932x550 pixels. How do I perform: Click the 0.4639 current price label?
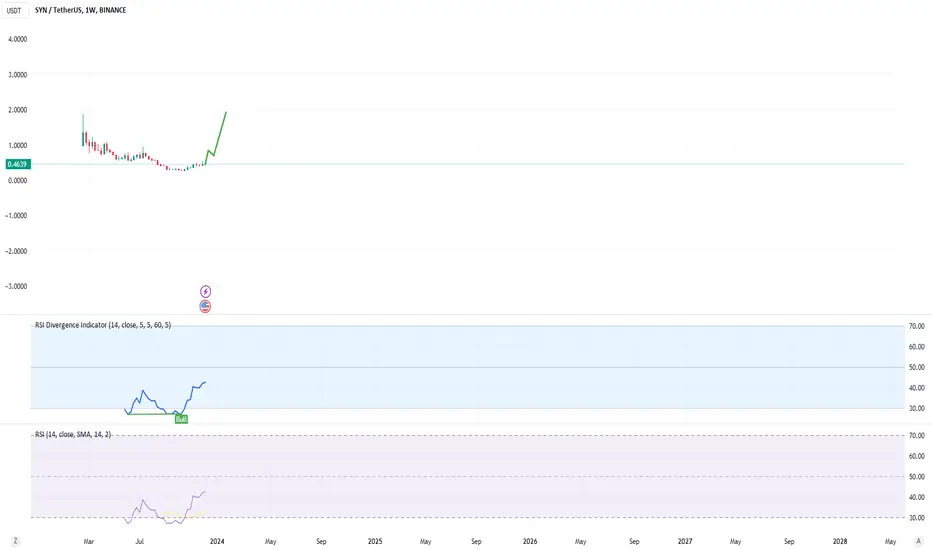(18, 164)
